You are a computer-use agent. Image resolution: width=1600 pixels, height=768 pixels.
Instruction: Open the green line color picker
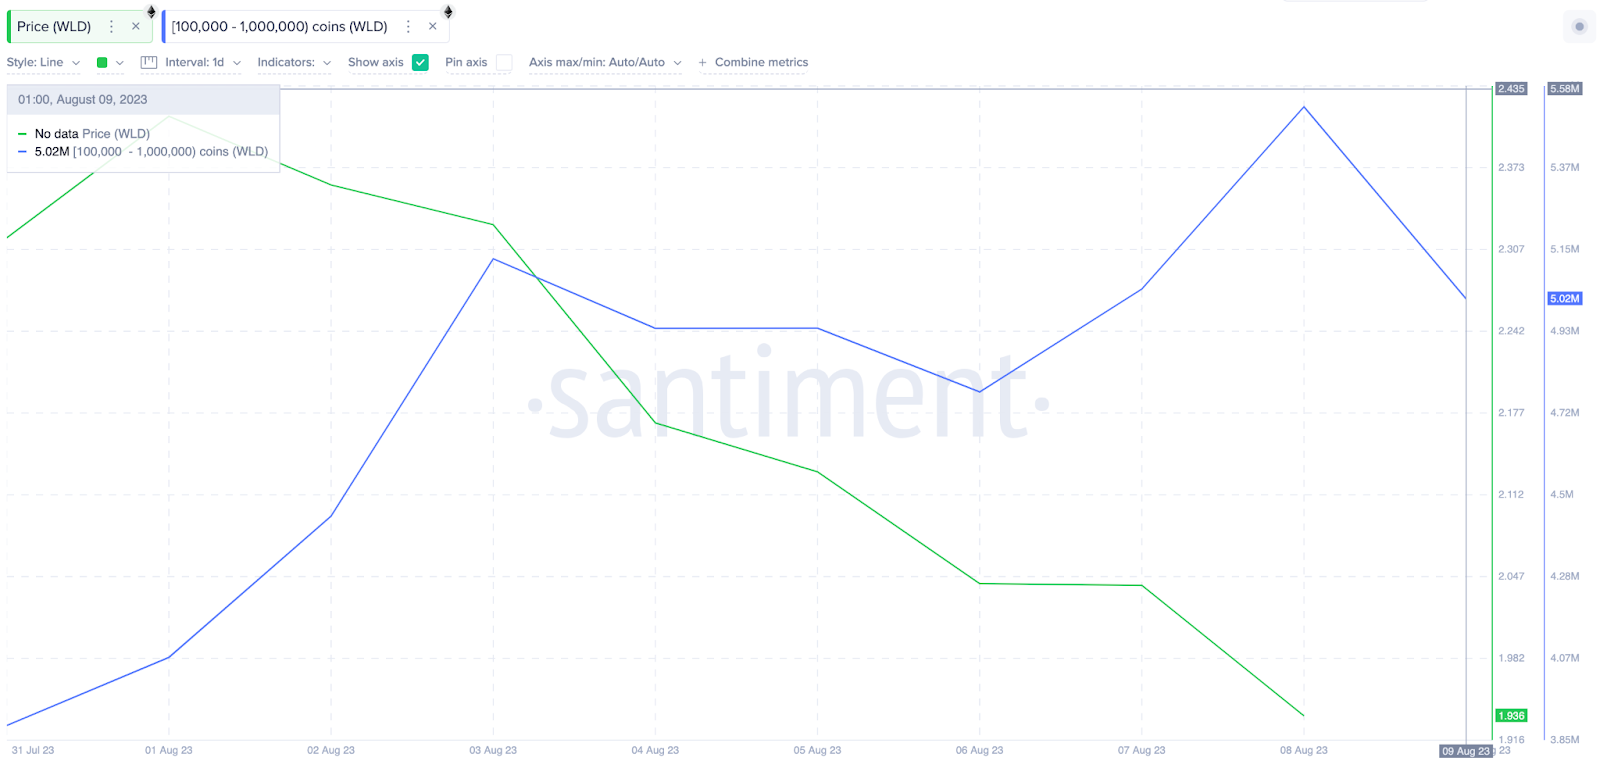(x=110, y=62)
